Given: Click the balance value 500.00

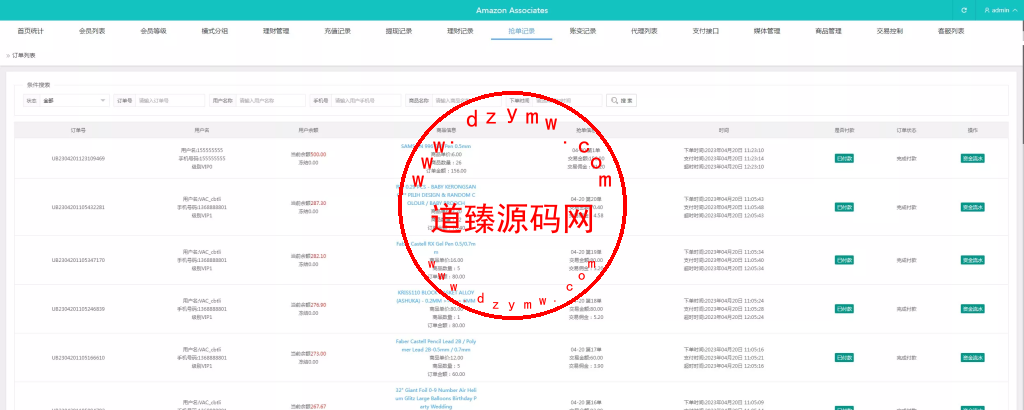Looking at the screenshot, I should pyautogui.click(x=318, y=155).
